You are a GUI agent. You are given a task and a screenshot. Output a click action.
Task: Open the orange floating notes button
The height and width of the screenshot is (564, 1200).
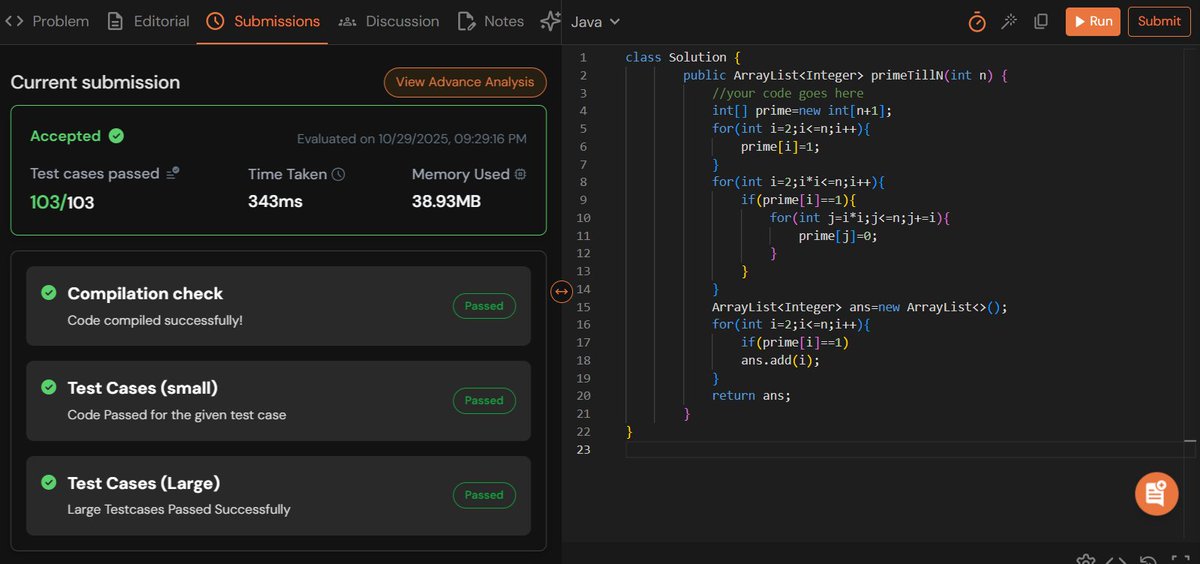pos(1157,492)
